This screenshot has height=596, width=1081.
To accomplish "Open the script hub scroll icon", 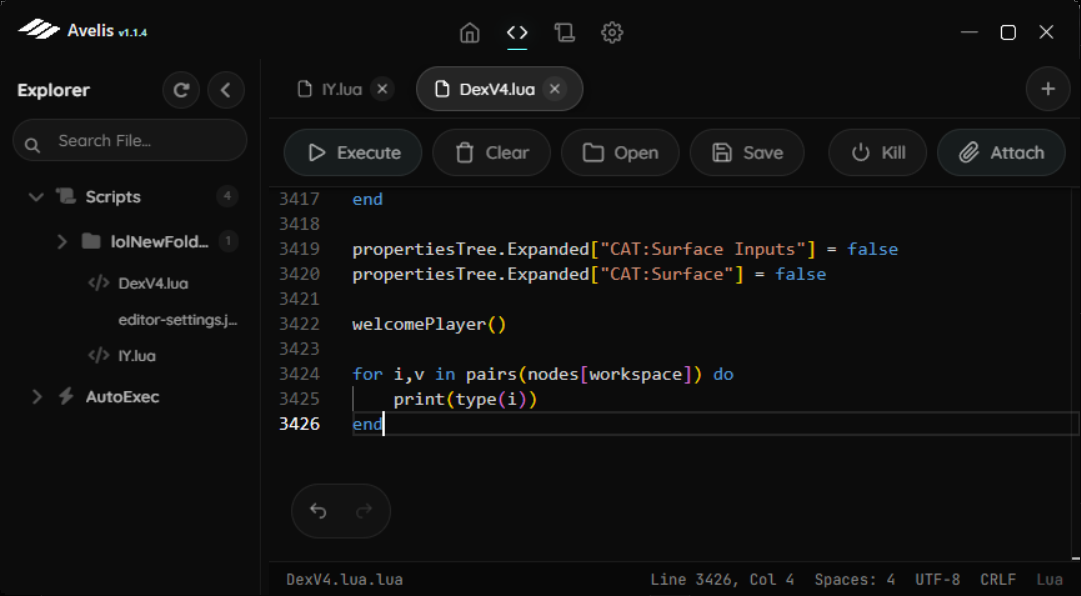I will pyautogui.click(x=565, y=32).
